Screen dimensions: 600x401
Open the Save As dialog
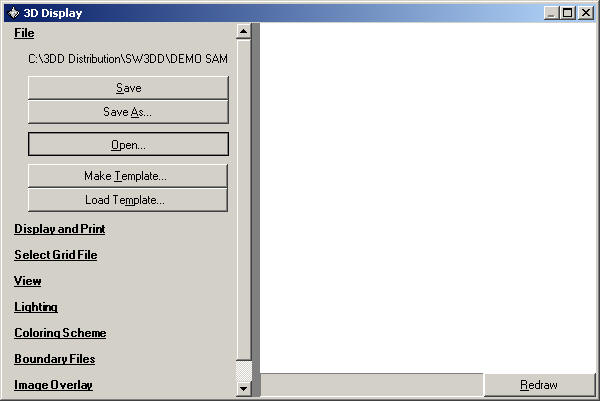point(128,112)
